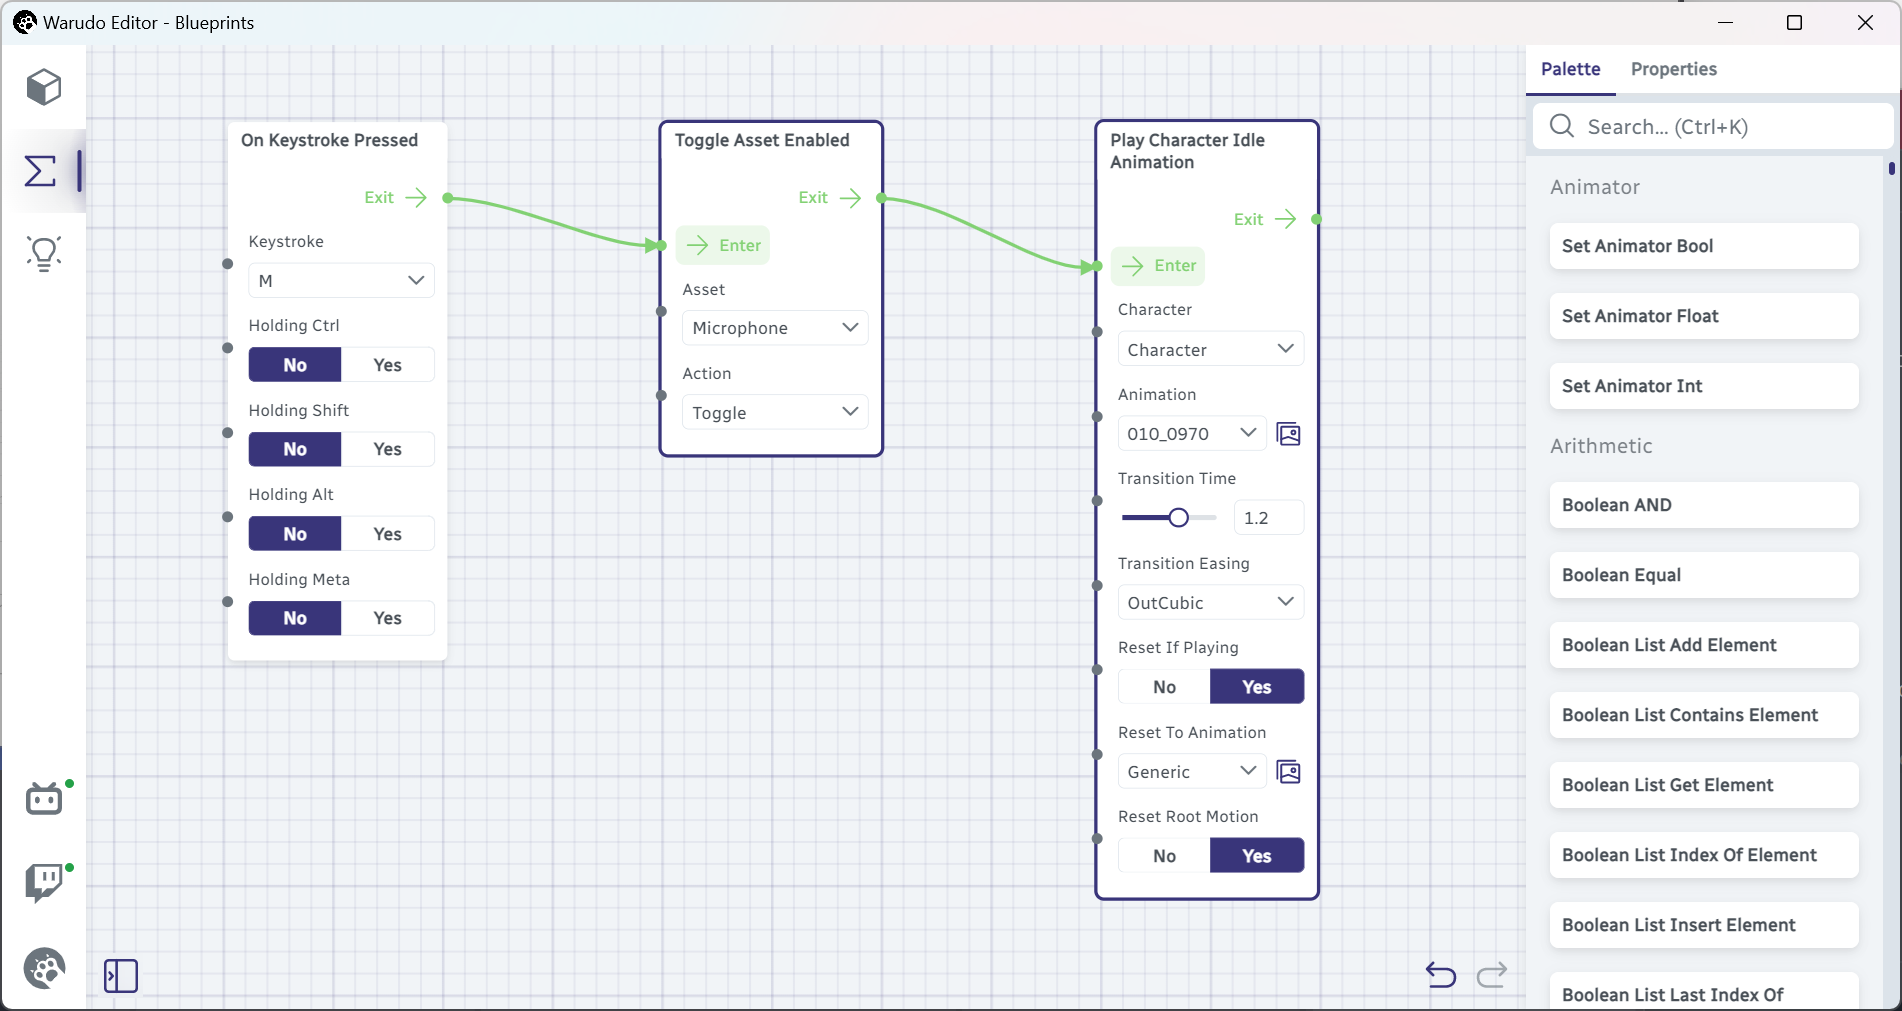
Task: Add Set Animator Bool node from palette
Action: pos(1704,246)
